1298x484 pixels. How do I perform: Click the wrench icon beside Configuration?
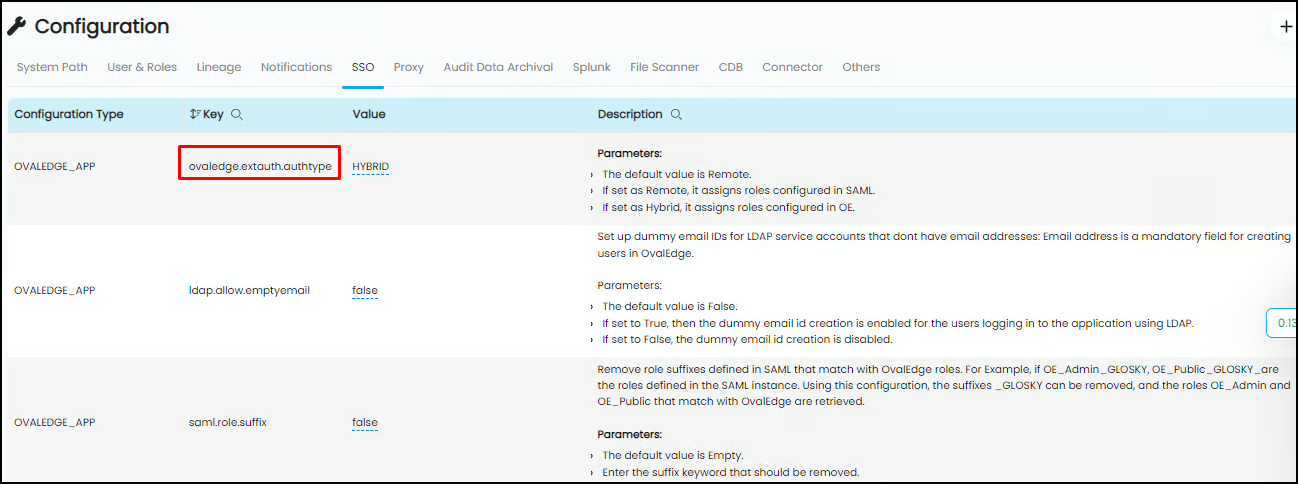pos(17,27)
